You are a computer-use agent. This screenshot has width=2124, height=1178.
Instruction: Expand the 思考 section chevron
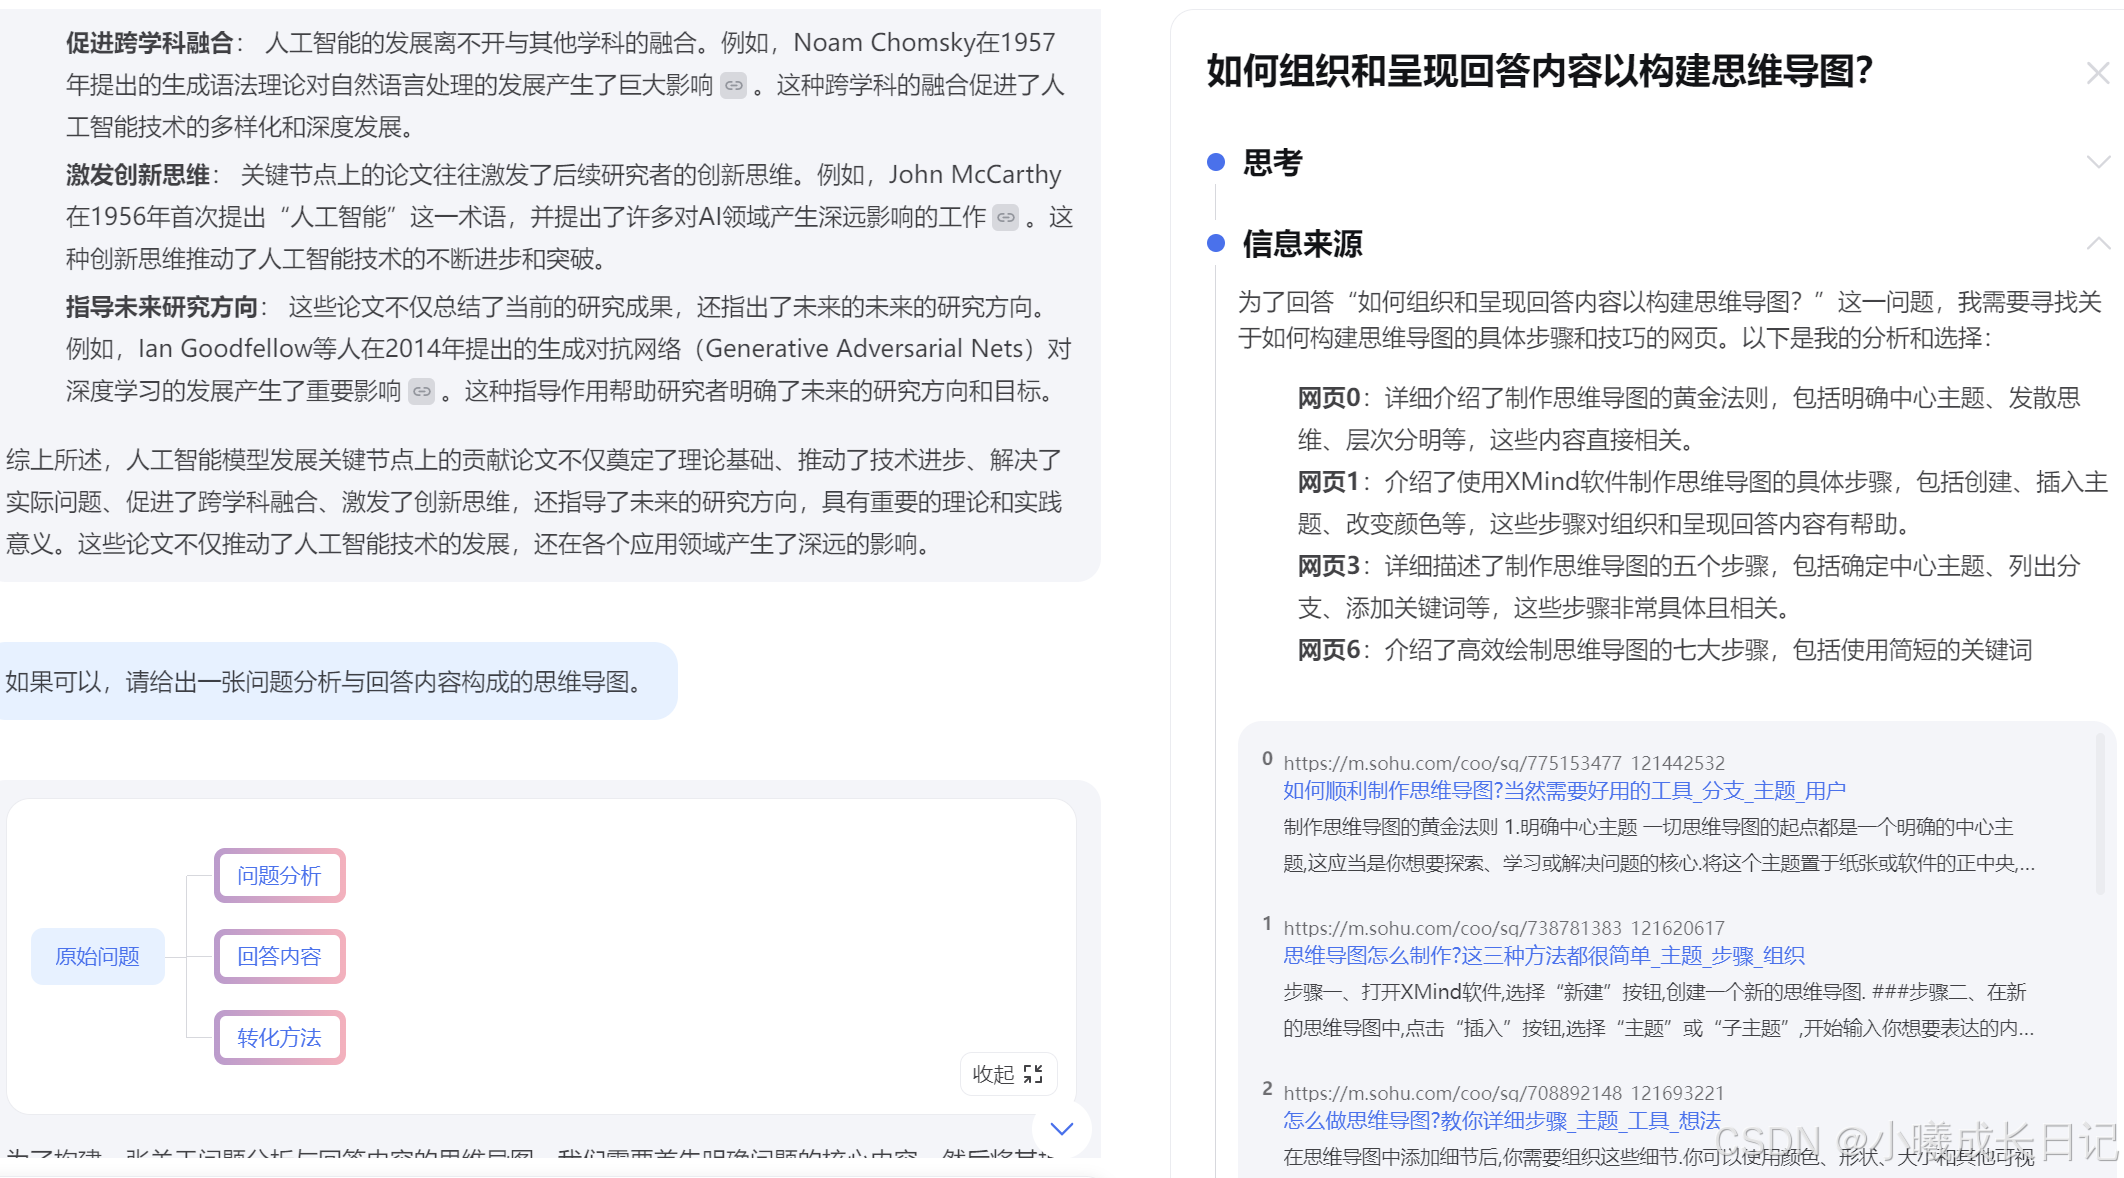point(2098,162)
